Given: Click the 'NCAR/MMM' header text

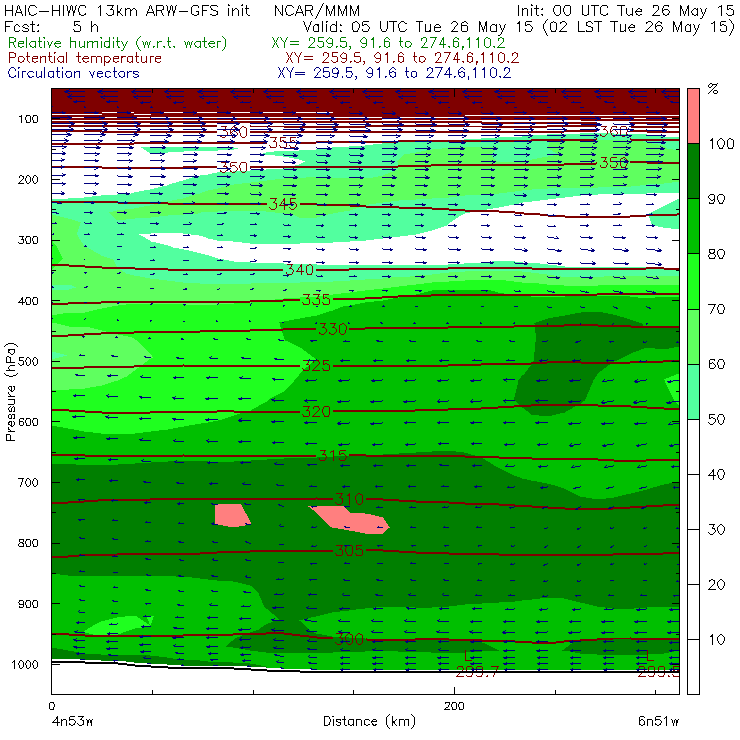Looking at the screenshot, I should pos(317,11).
